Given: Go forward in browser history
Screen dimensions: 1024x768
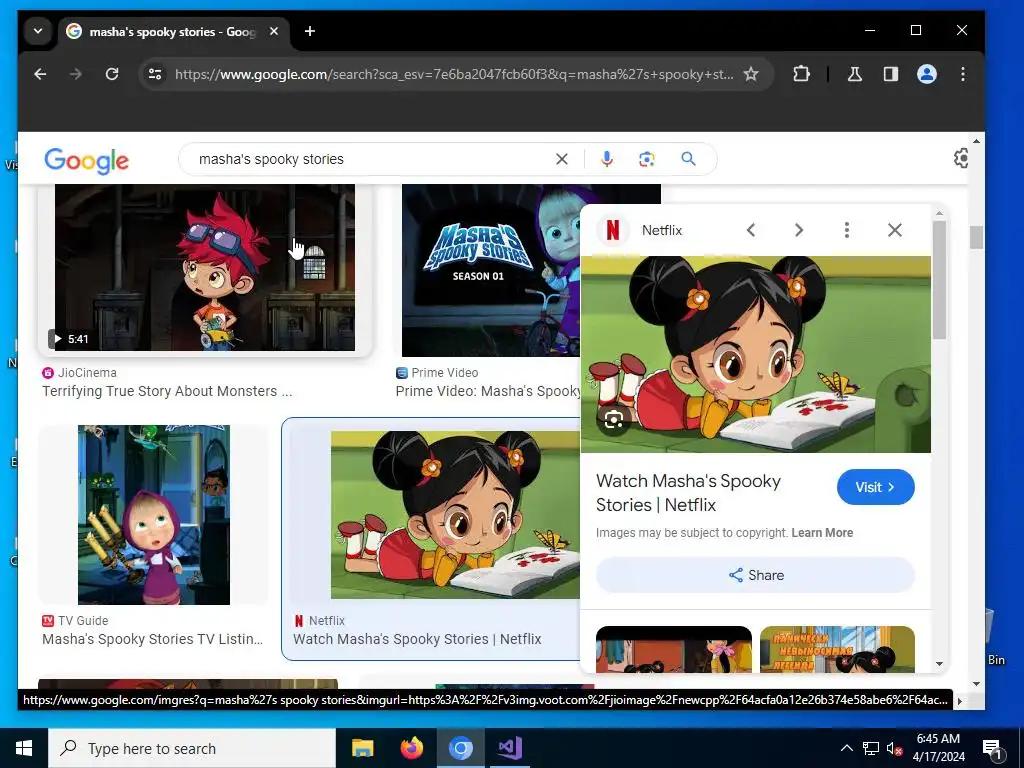Looking at the screenshot, I should tap(76, 74).
